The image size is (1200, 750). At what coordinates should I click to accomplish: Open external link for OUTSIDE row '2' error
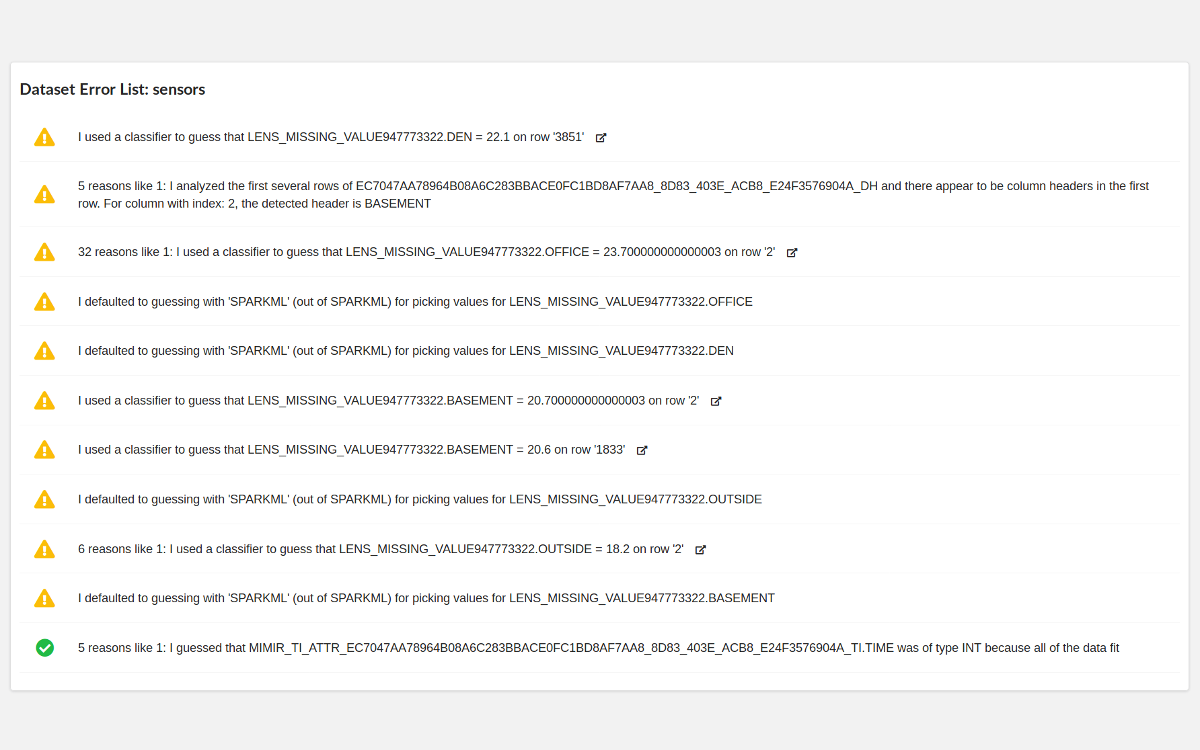tap(701, 550)
